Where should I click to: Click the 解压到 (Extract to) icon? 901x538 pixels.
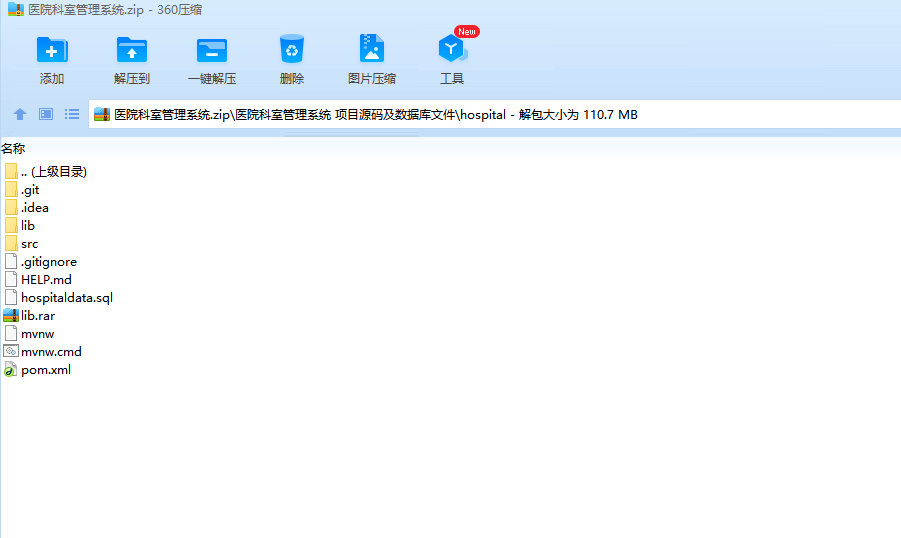pos(132,50)
